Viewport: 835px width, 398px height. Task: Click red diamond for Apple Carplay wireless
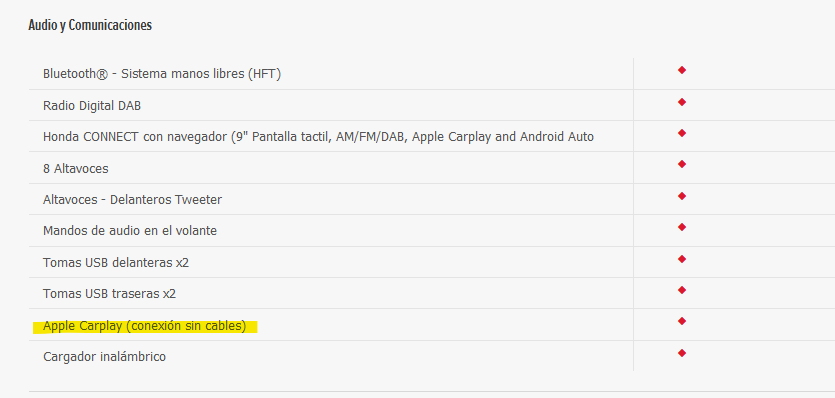click(x=682, y=321)
